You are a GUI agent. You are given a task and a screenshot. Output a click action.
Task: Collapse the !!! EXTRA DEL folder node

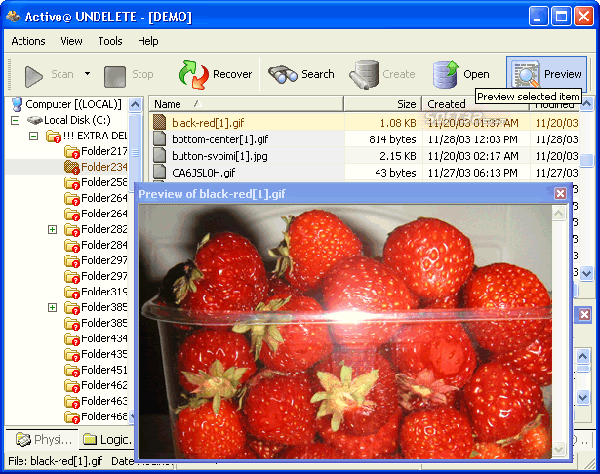tap(33, 136)
